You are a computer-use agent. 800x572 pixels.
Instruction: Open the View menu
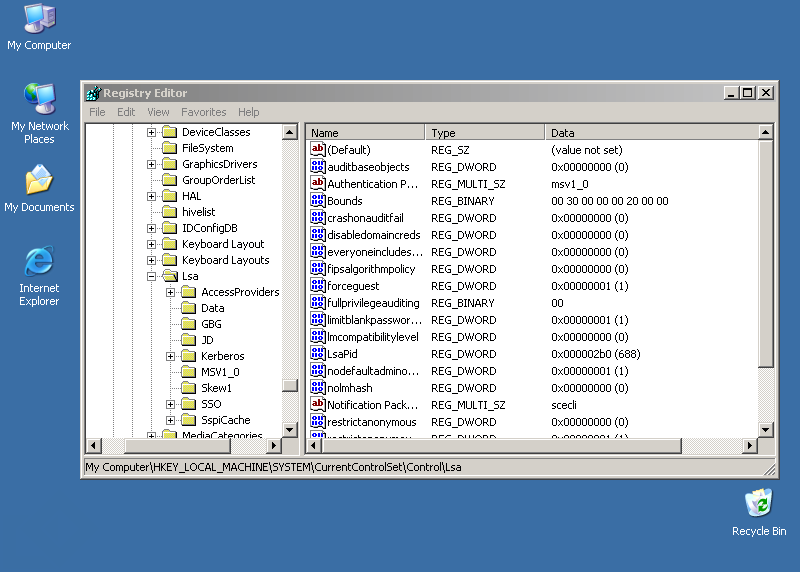coord(158,112)
